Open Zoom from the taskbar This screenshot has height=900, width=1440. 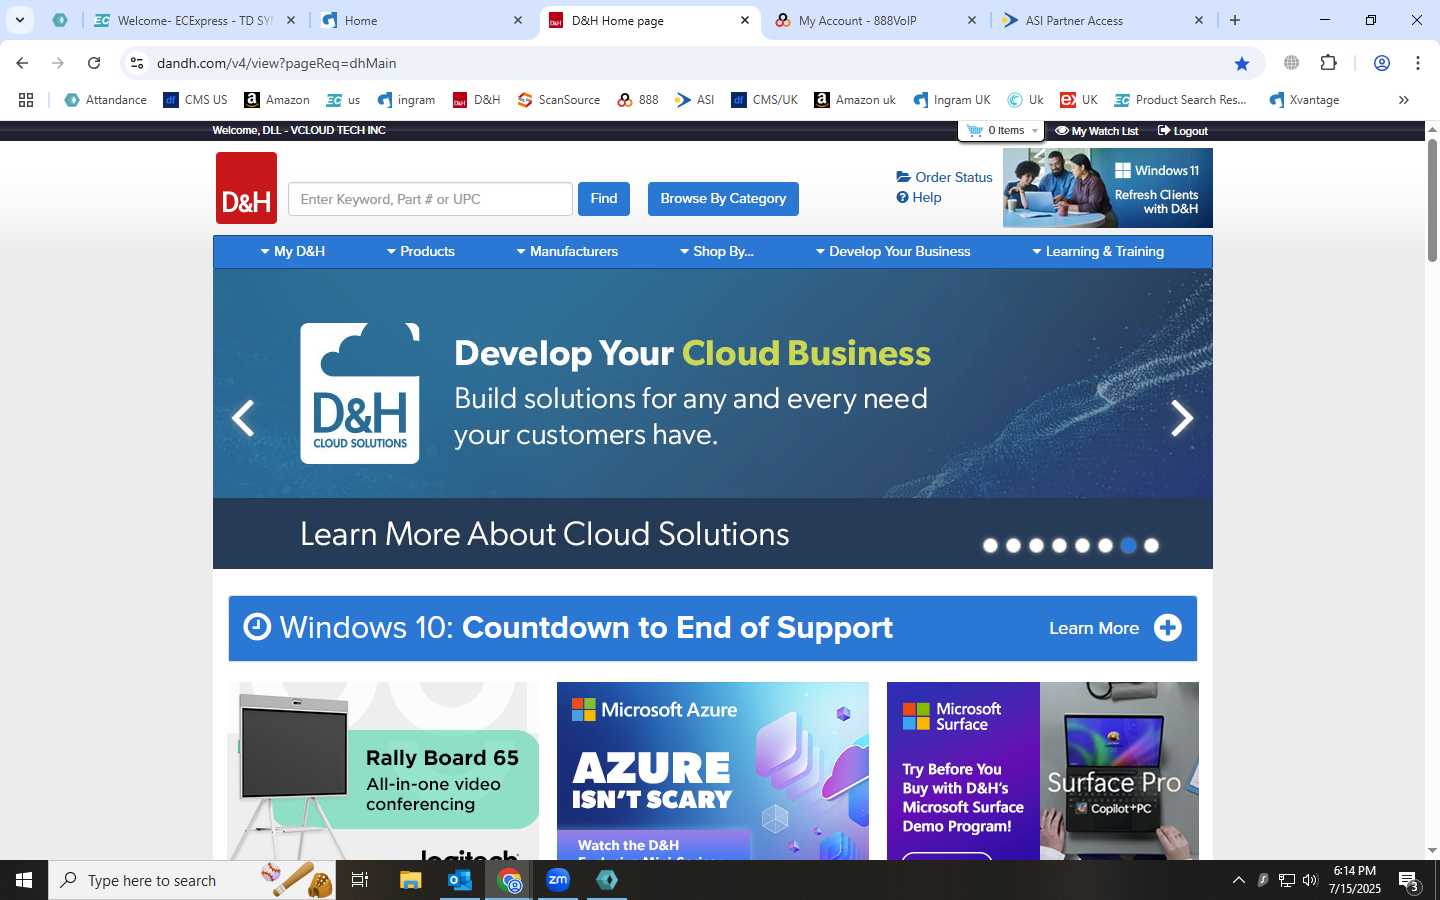tap(558, 880)
